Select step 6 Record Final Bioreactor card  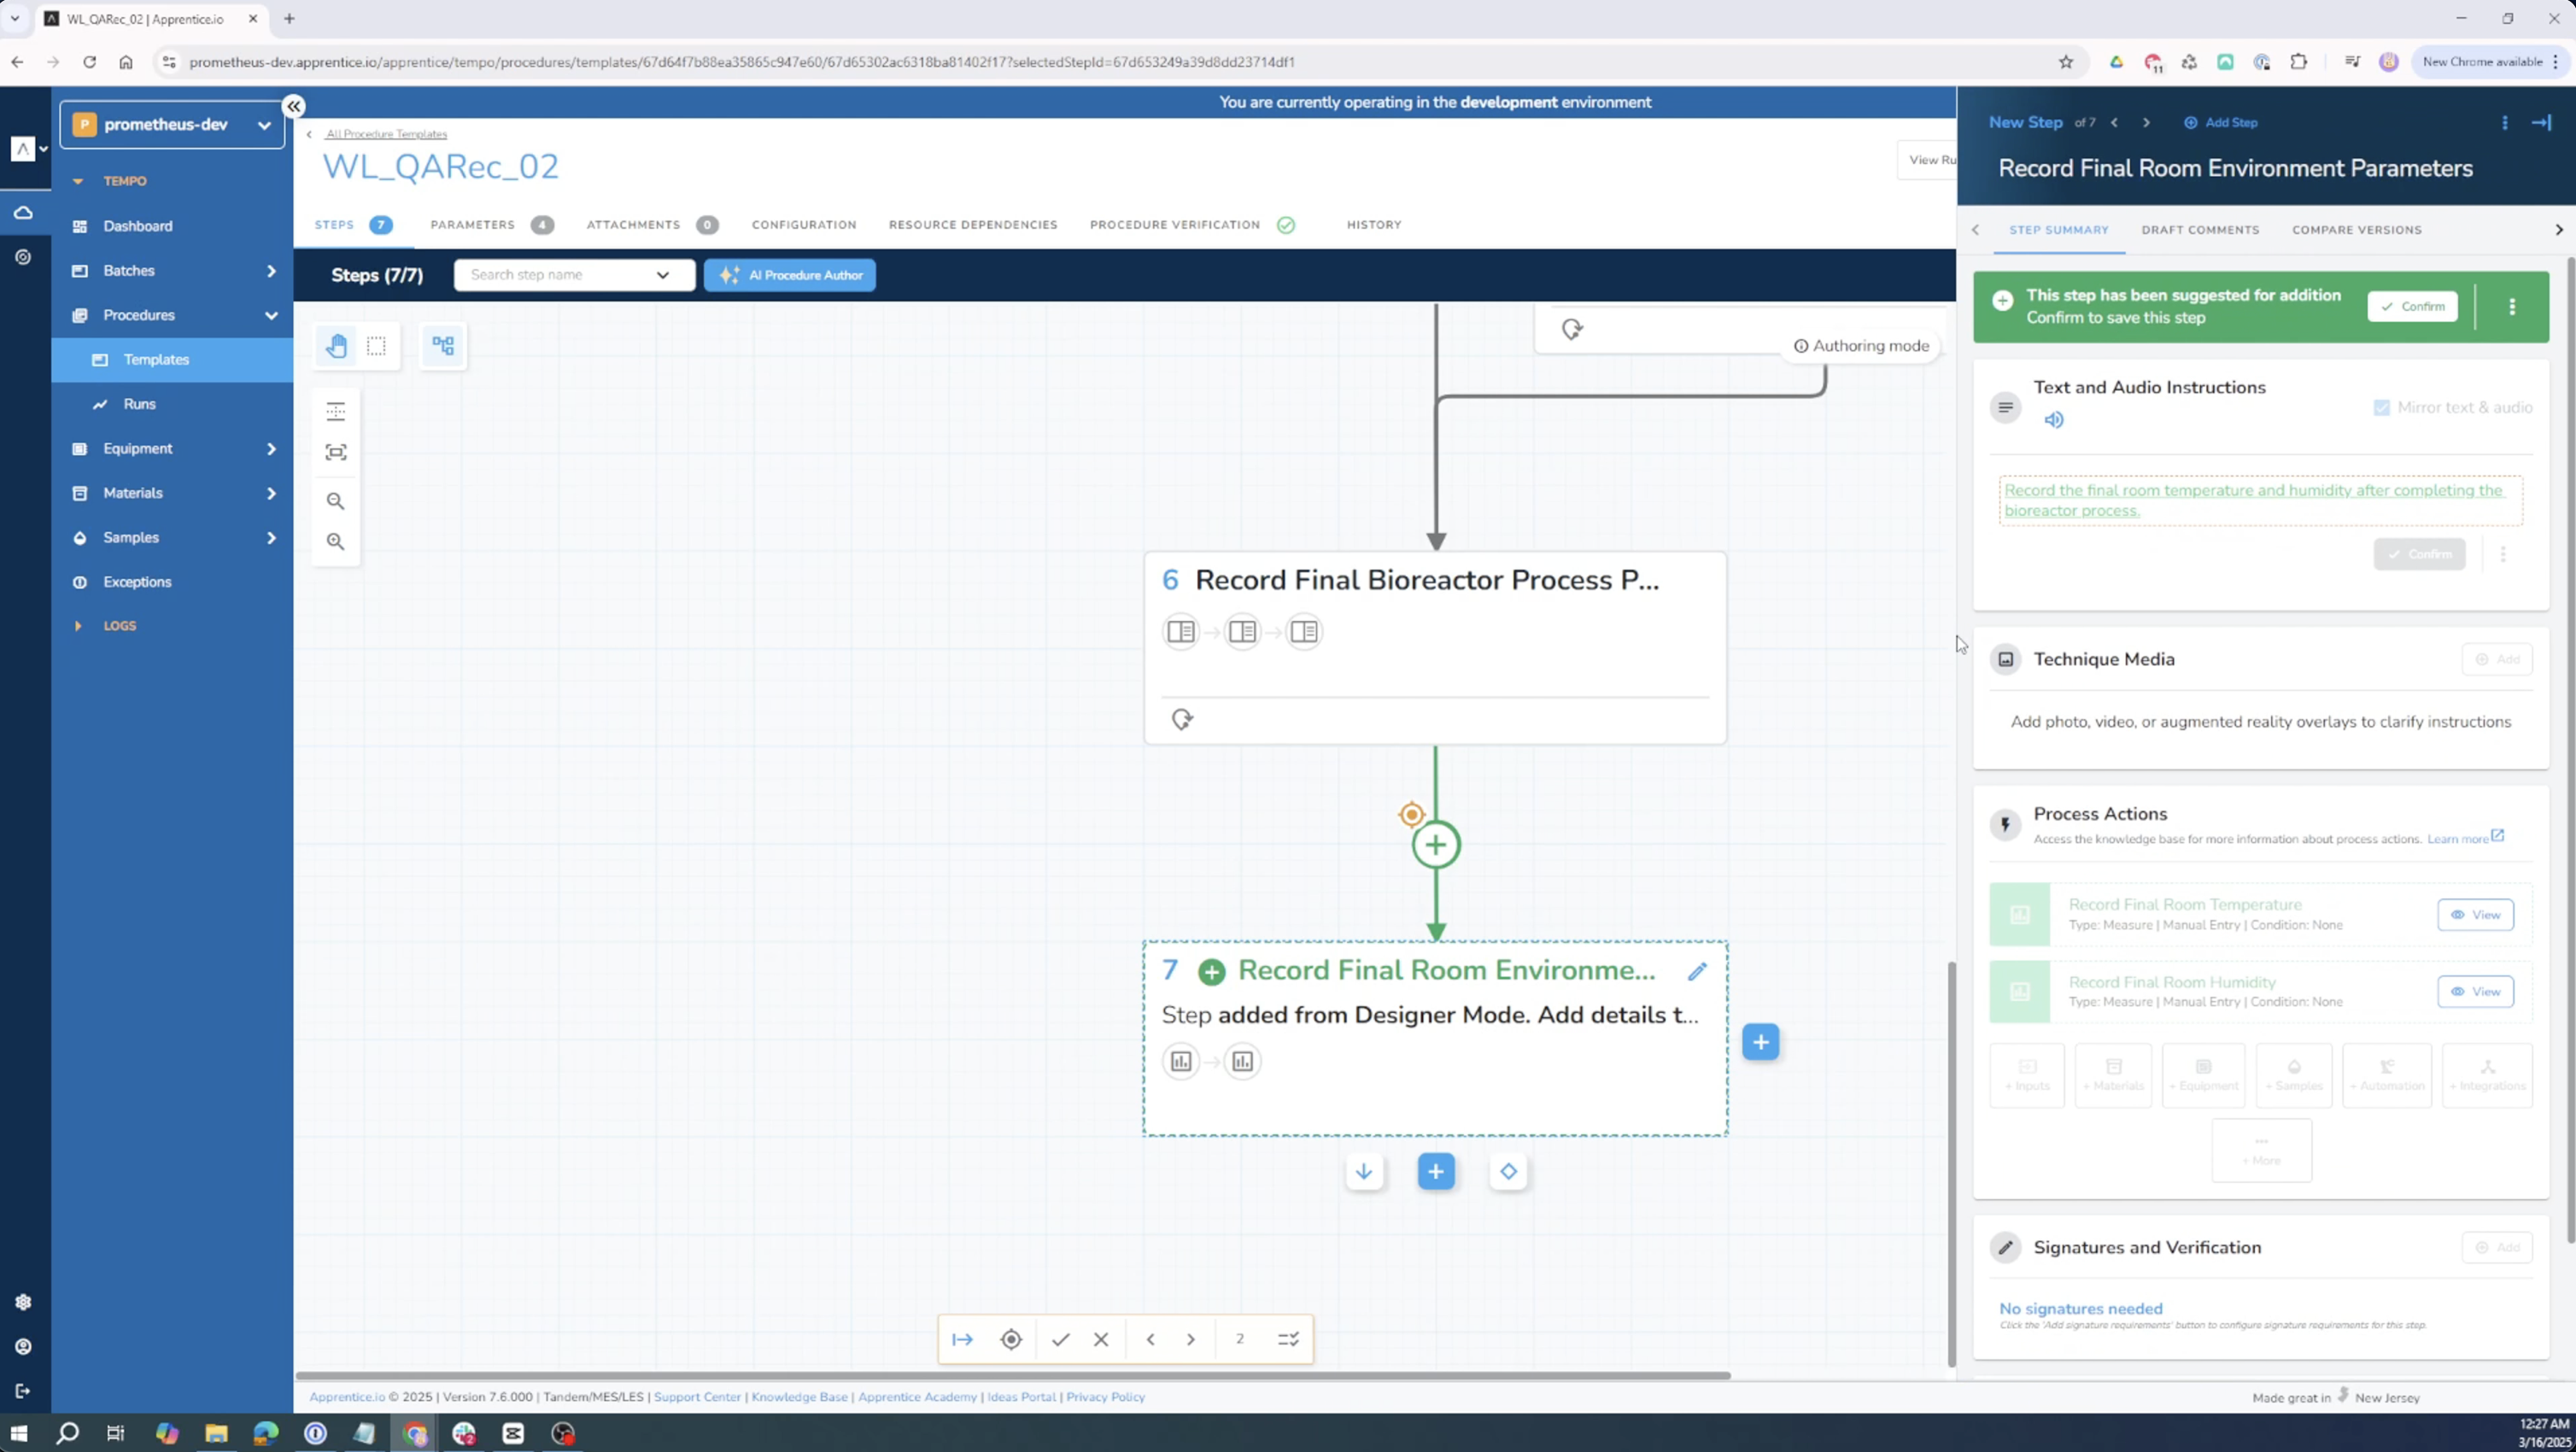pyautogui.click(x=1435, y=648)
